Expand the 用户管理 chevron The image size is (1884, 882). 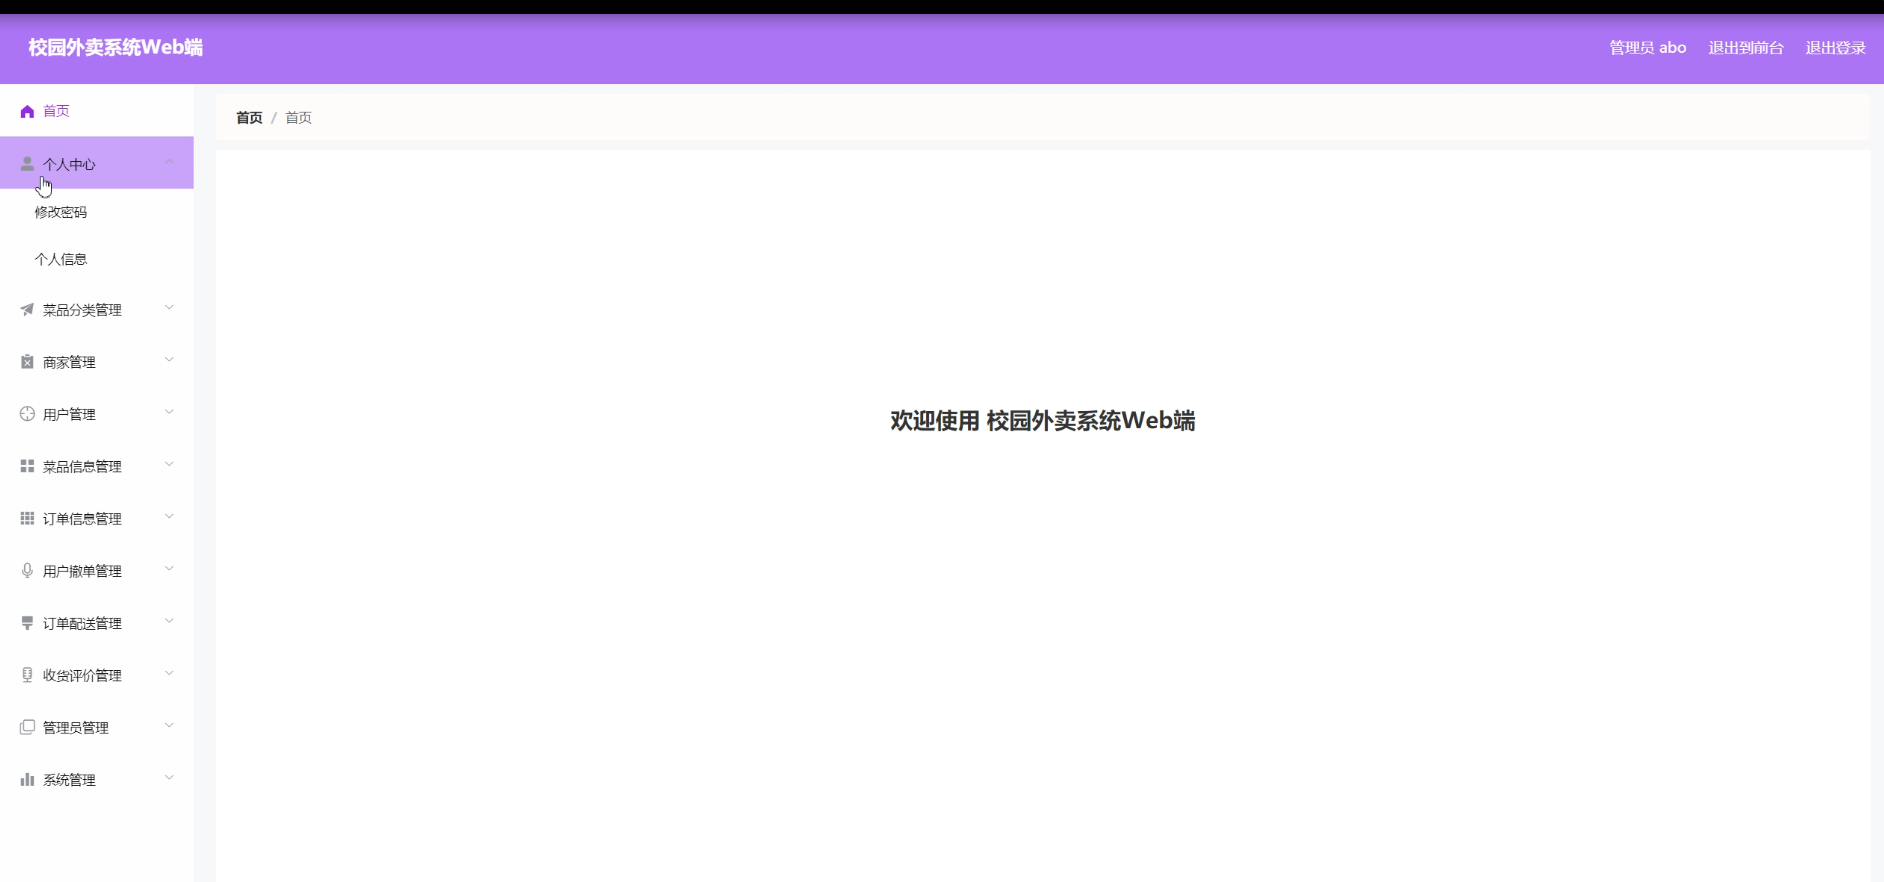[169, 412]
